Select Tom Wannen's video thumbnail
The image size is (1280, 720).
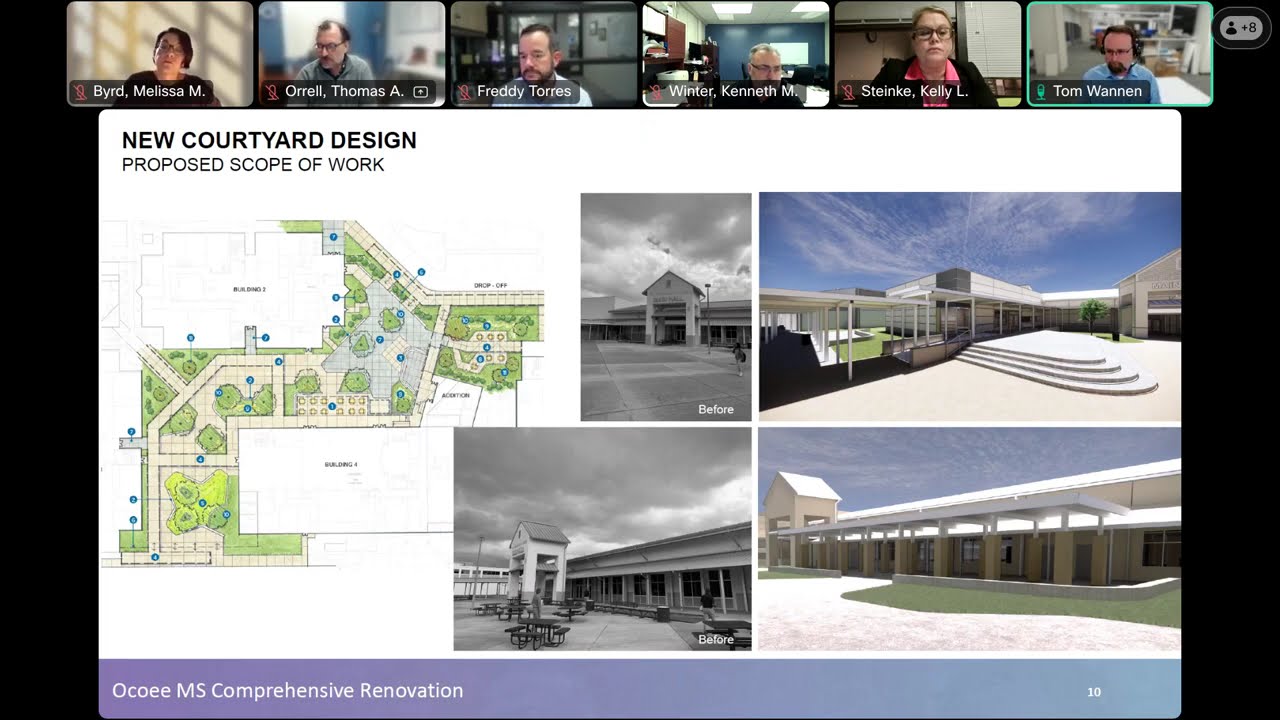[x=1120, y=54]
